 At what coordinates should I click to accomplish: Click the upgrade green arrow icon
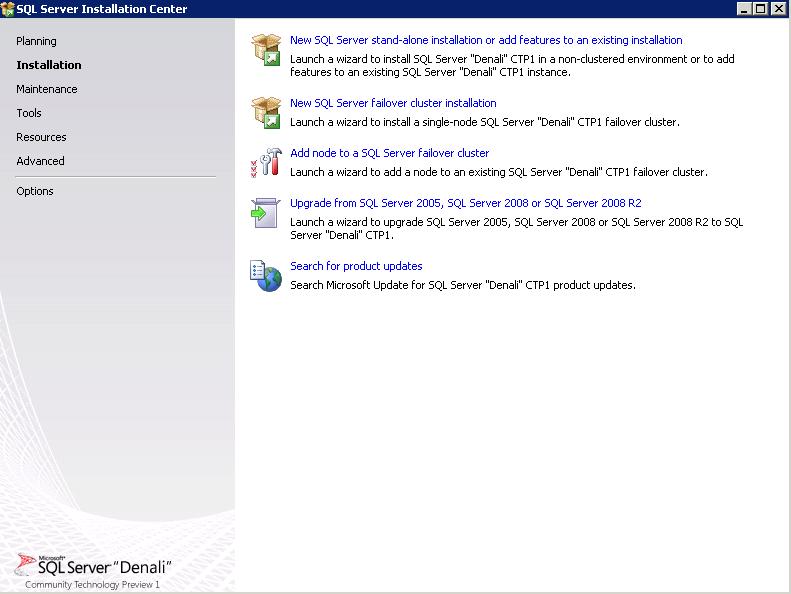coord(265,213)
